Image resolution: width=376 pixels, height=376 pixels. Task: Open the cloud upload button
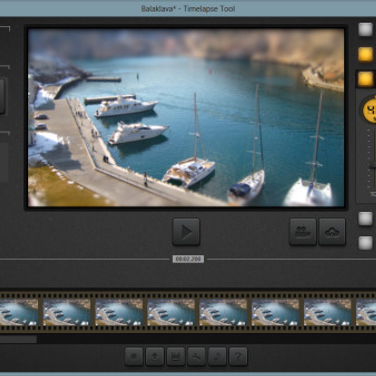[332, 232]
